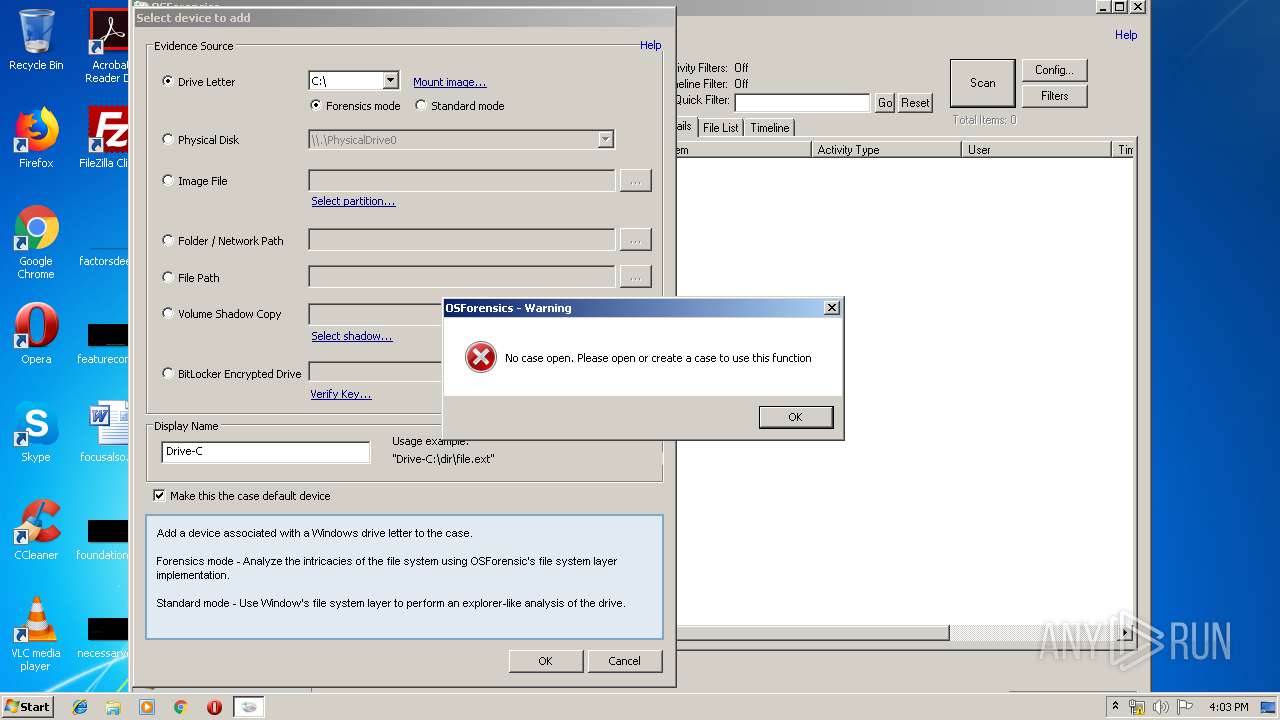Open Filters in OSForensics window

click(x=1054, y=96)
